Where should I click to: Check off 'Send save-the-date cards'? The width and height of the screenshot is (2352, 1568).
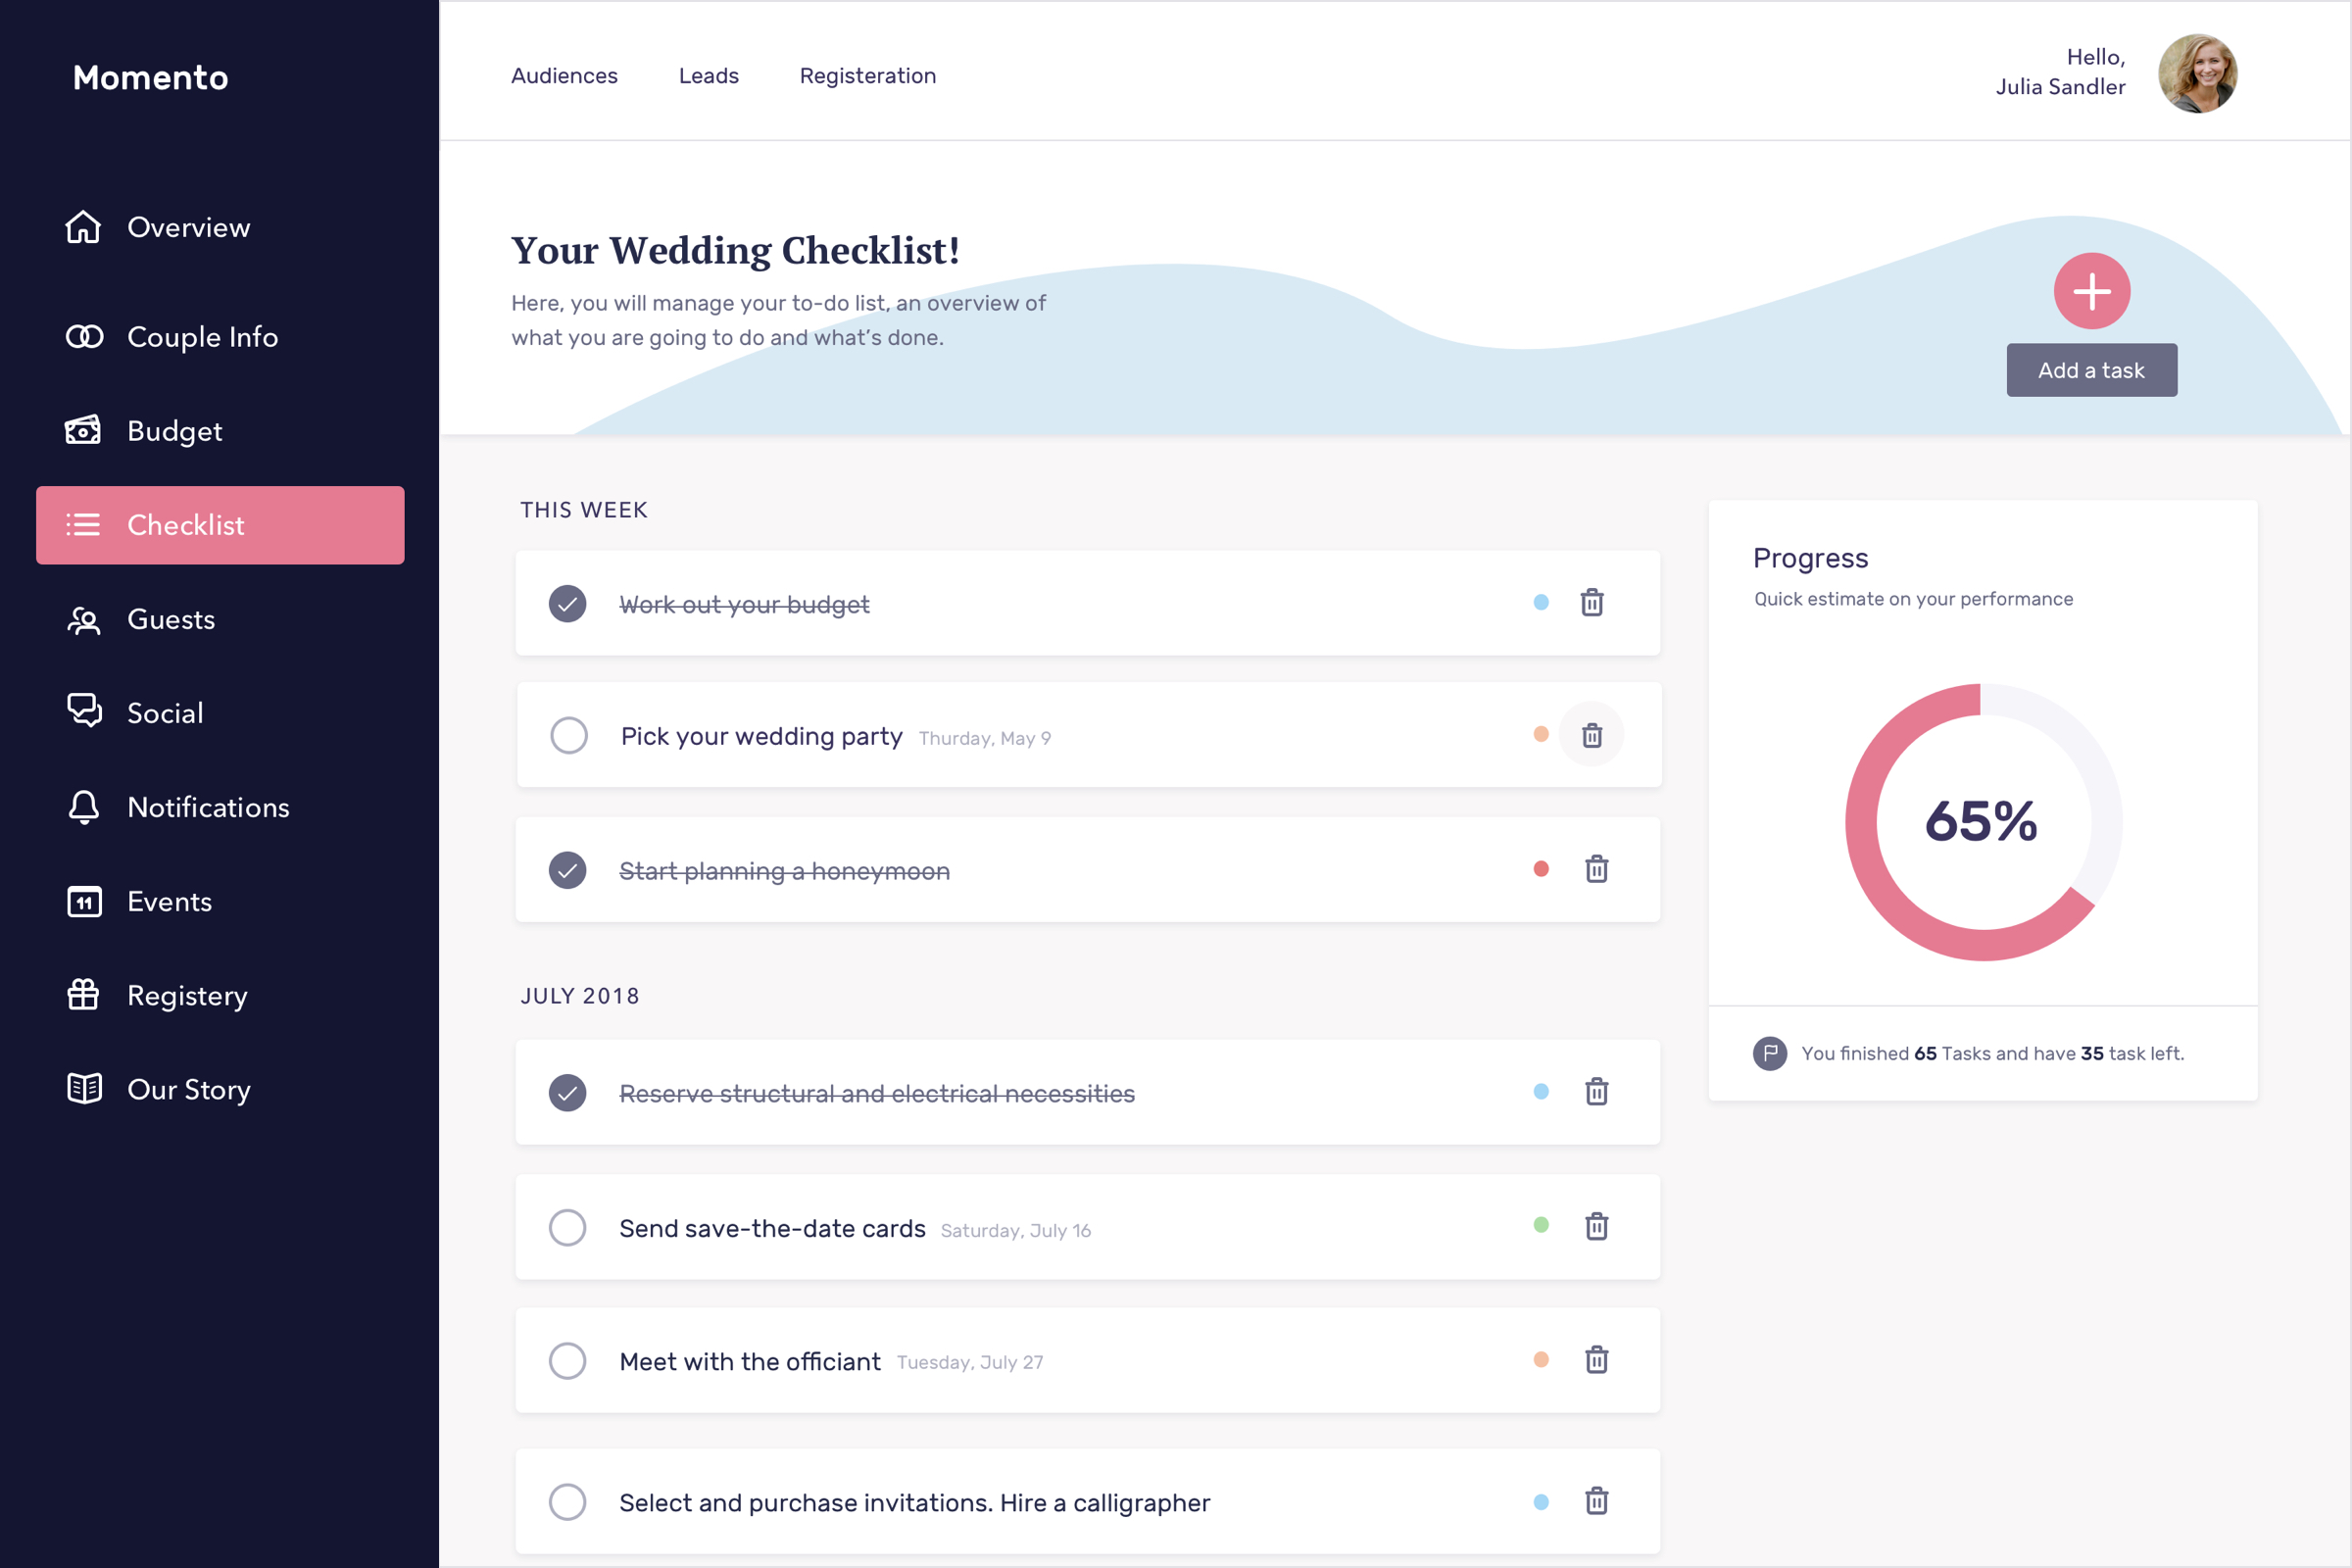567,1228
